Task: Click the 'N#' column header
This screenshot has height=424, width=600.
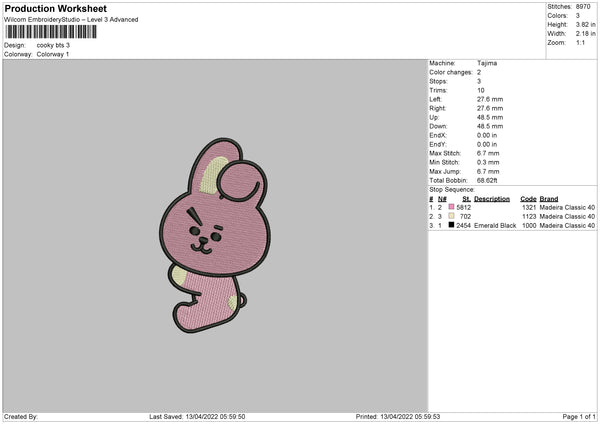Action: point(442,199)
